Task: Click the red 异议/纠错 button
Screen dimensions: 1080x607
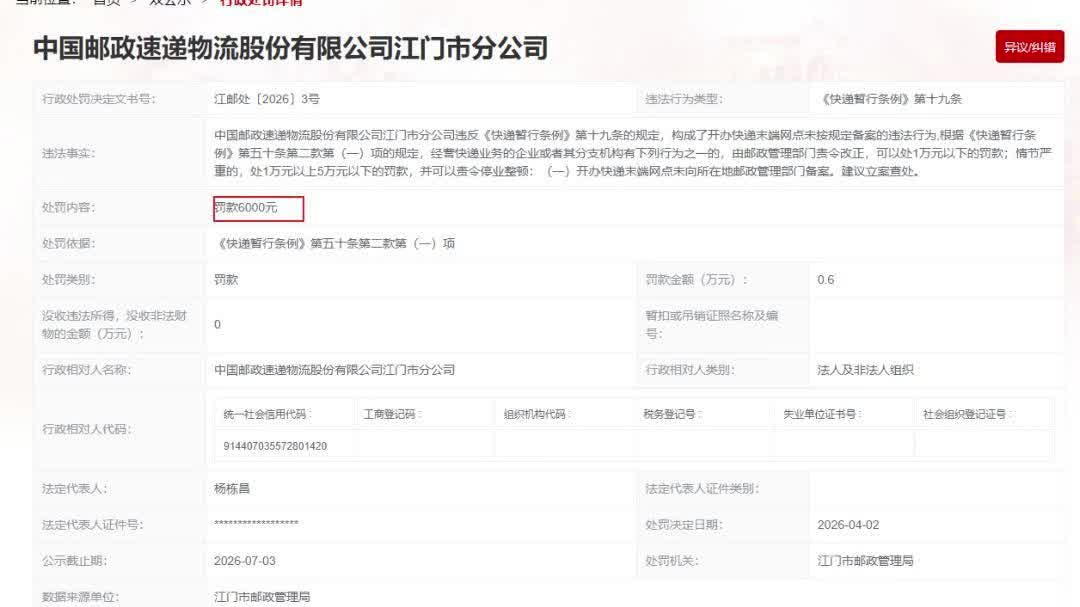Action: point(1029,47)
